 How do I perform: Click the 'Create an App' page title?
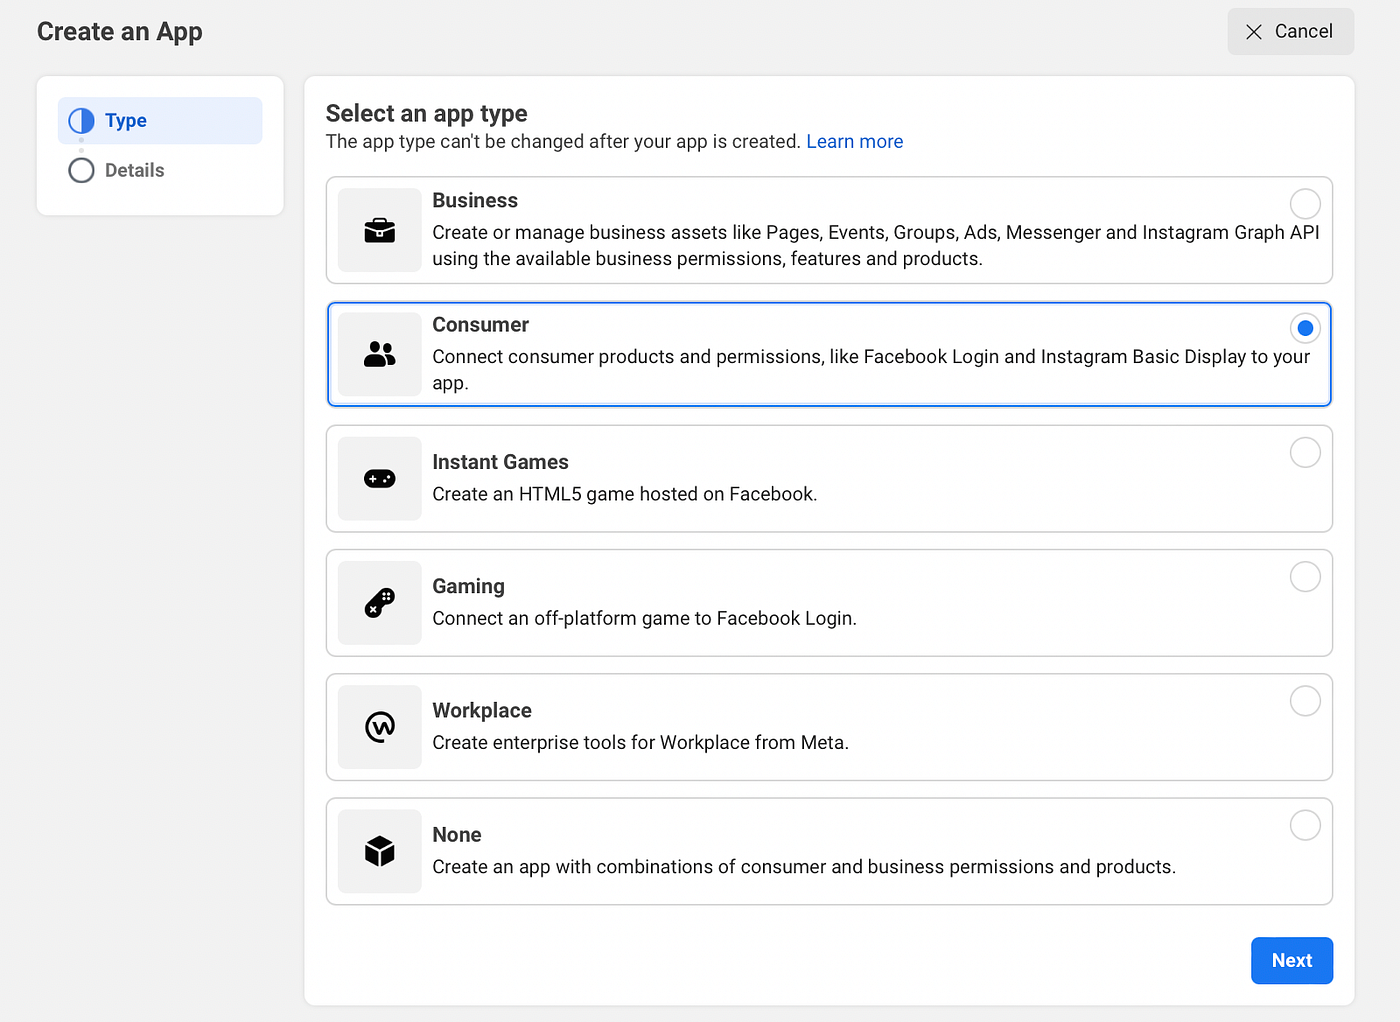120,32
